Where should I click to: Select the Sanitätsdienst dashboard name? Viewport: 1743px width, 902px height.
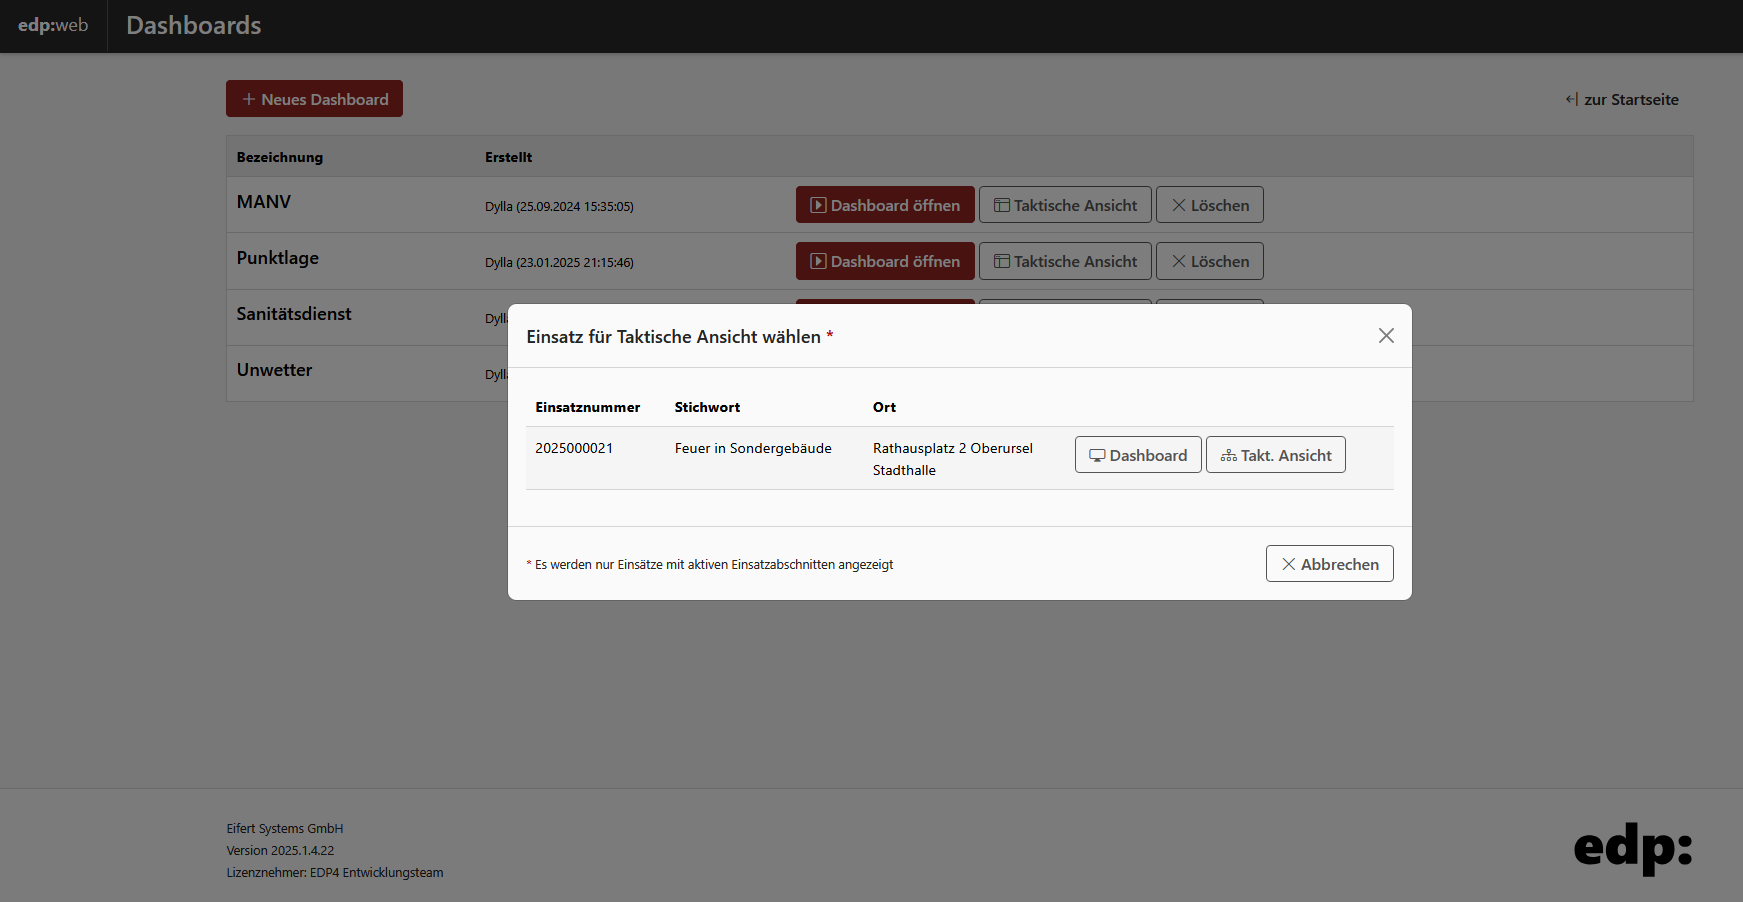tap(294, 314)
